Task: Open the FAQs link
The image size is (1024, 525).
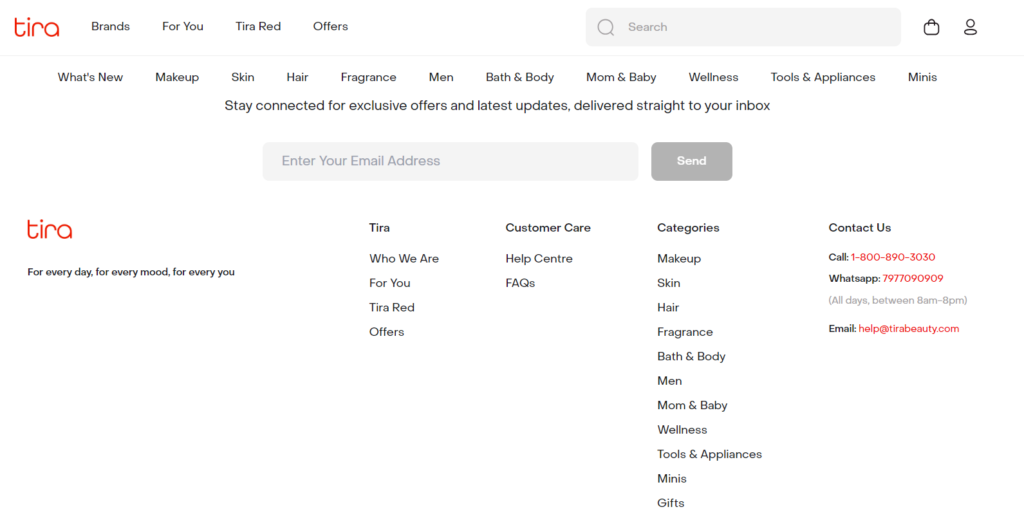Action: coord(520,283)
